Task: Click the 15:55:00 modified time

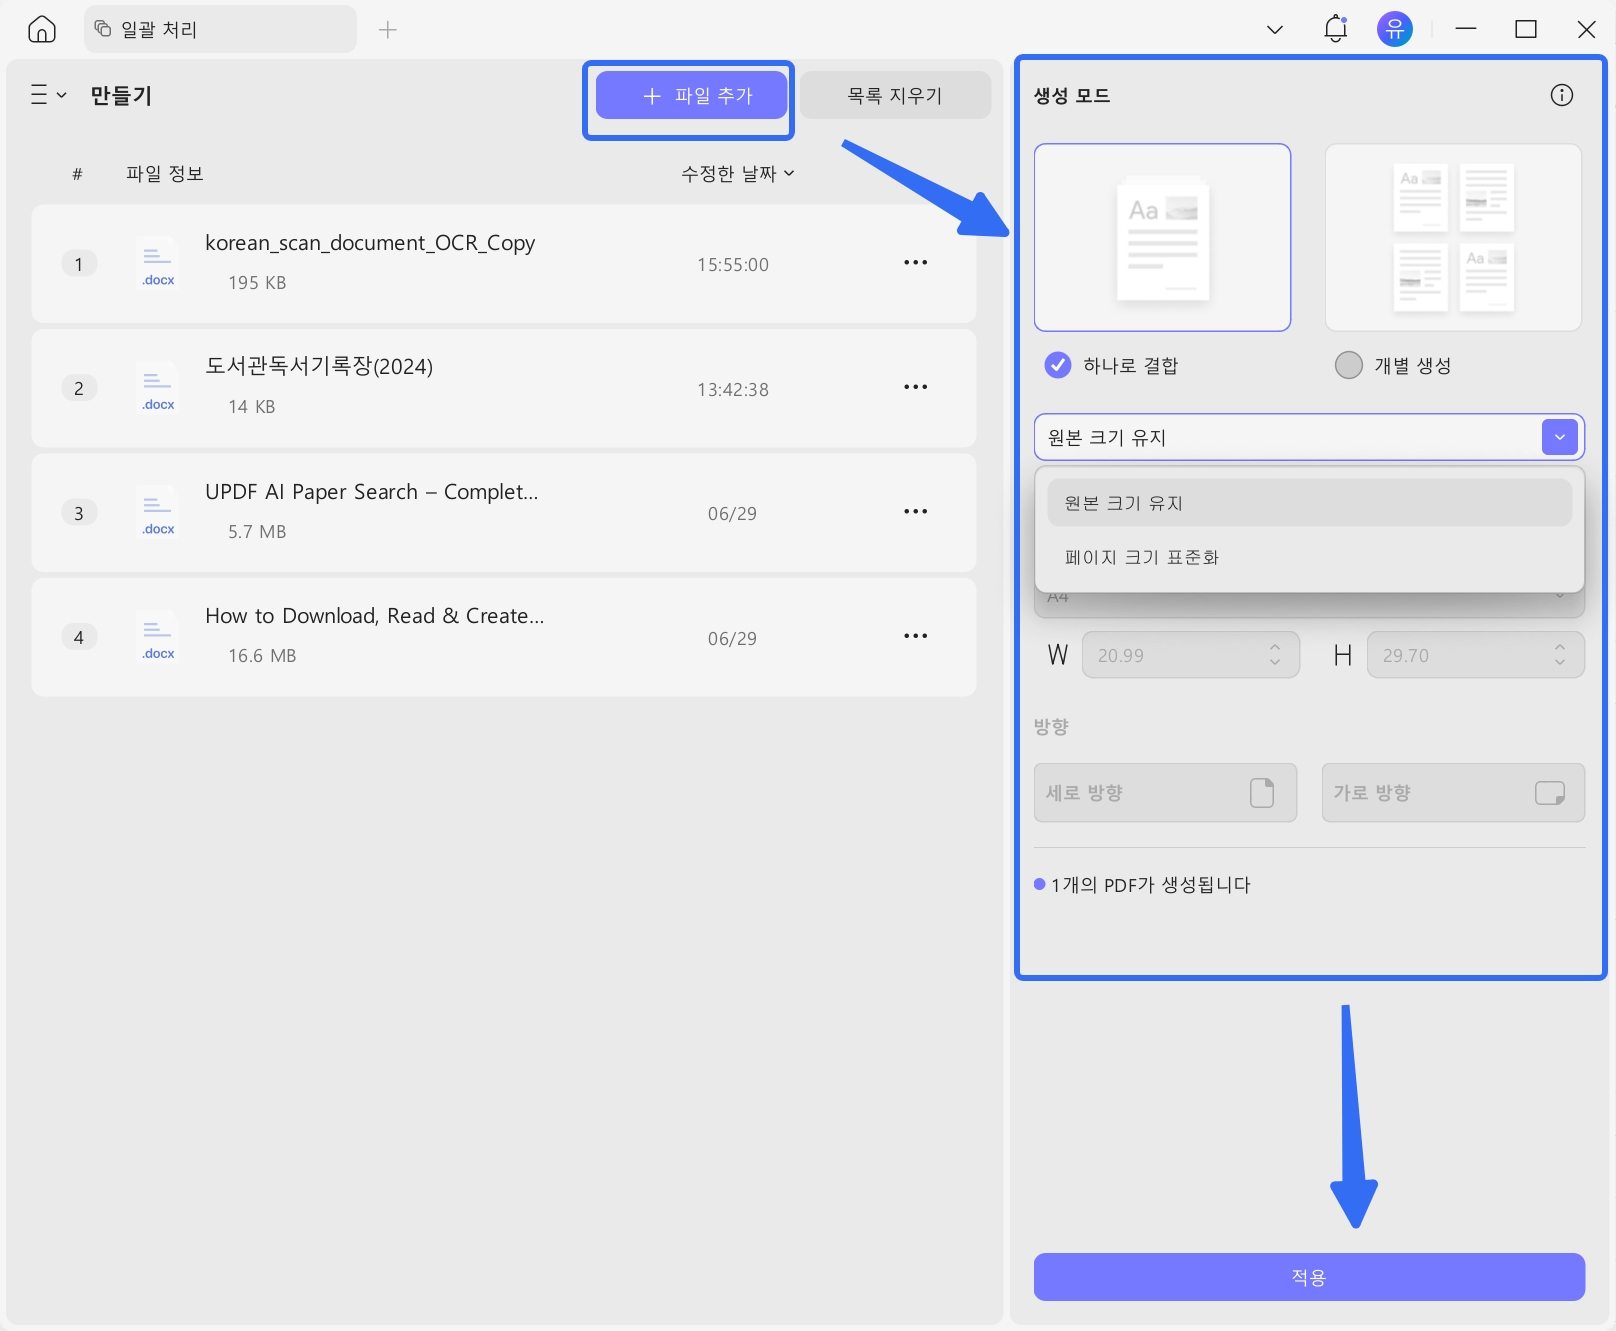Action: [733, 265]
